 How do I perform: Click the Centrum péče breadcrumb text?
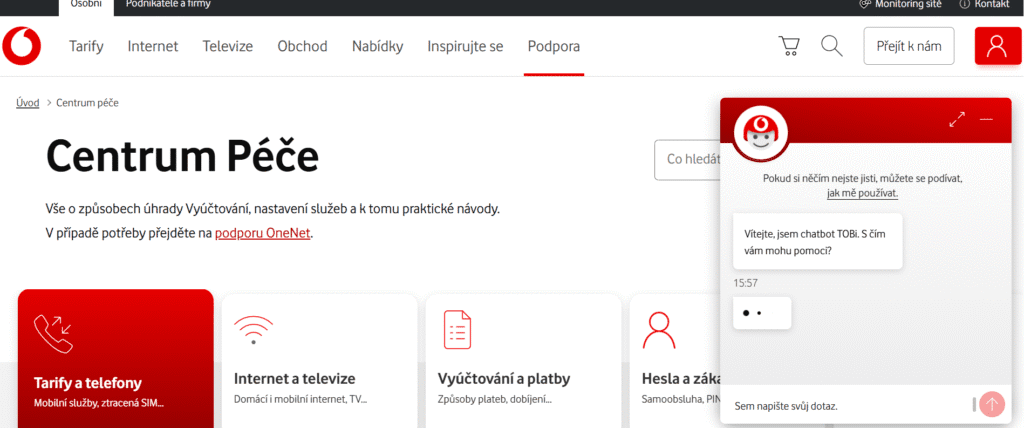coord(88,103)
